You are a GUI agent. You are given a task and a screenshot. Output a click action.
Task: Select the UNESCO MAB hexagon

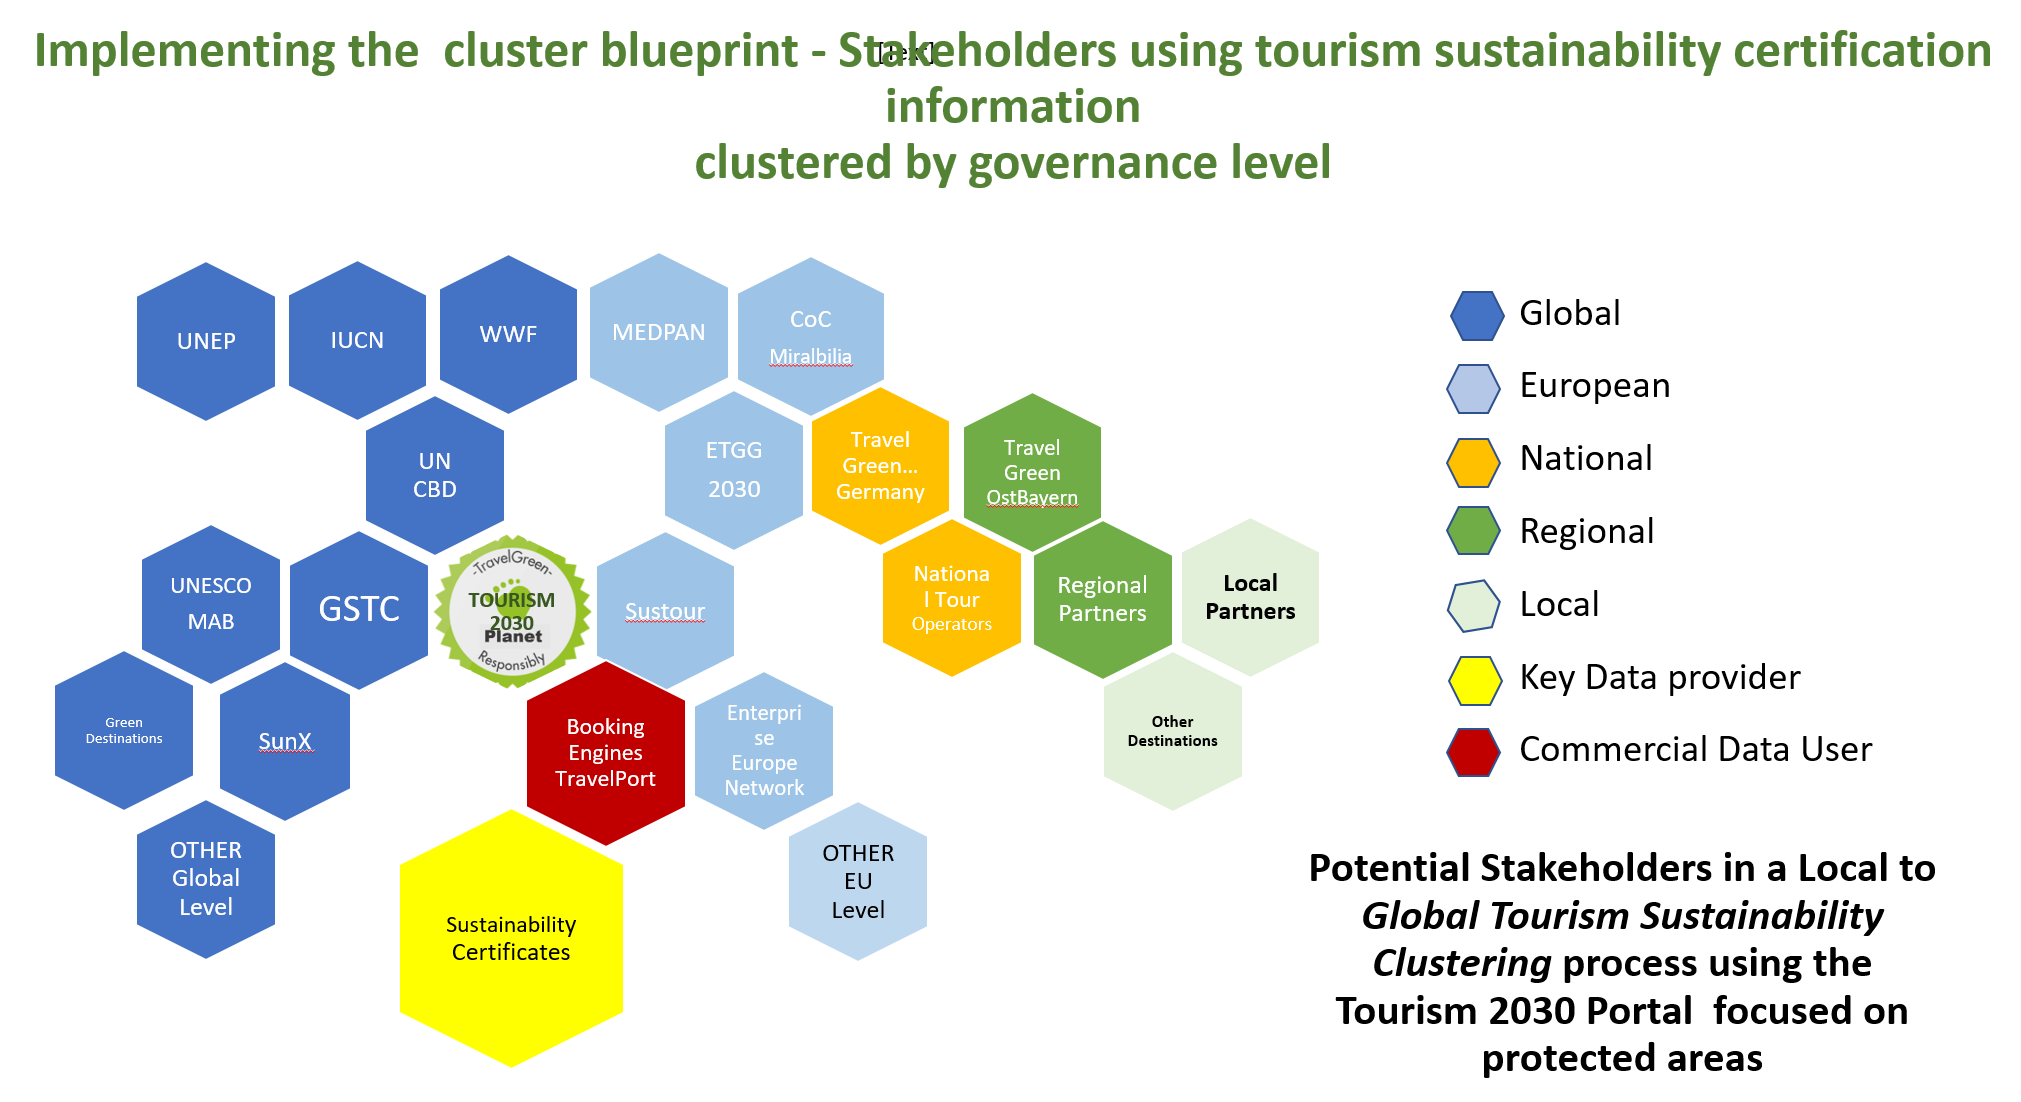211,604
